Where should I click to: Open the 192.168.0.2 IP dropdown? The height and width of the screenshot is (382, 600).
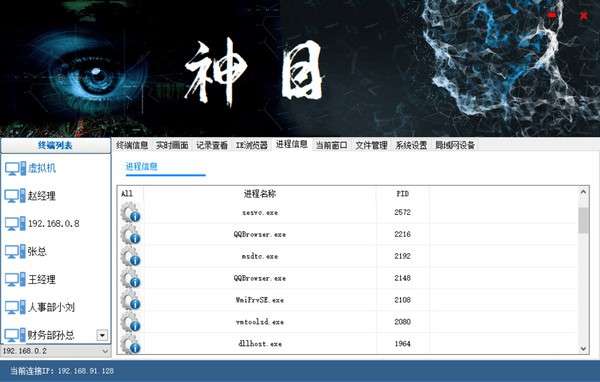pos(56,351)
